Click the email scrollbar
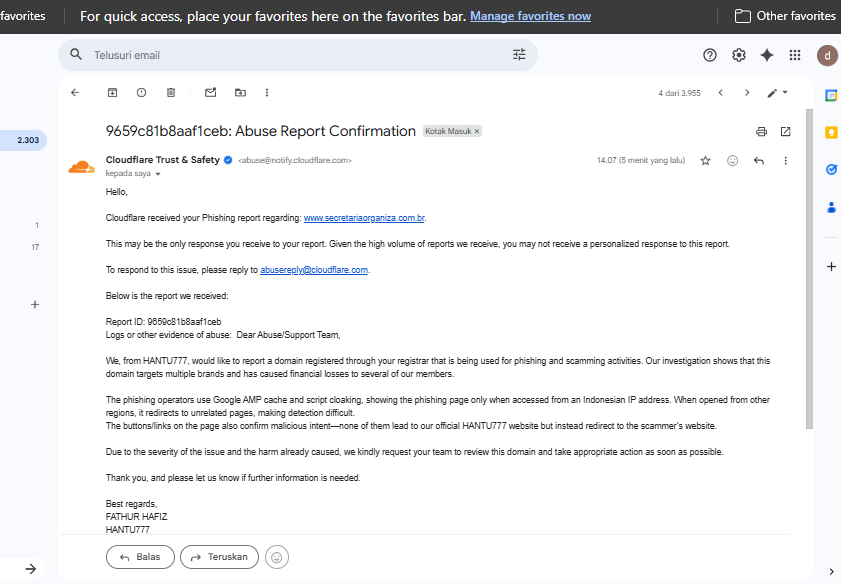The width and height of the screenshot is (841, 584). (x=809, y=268)
